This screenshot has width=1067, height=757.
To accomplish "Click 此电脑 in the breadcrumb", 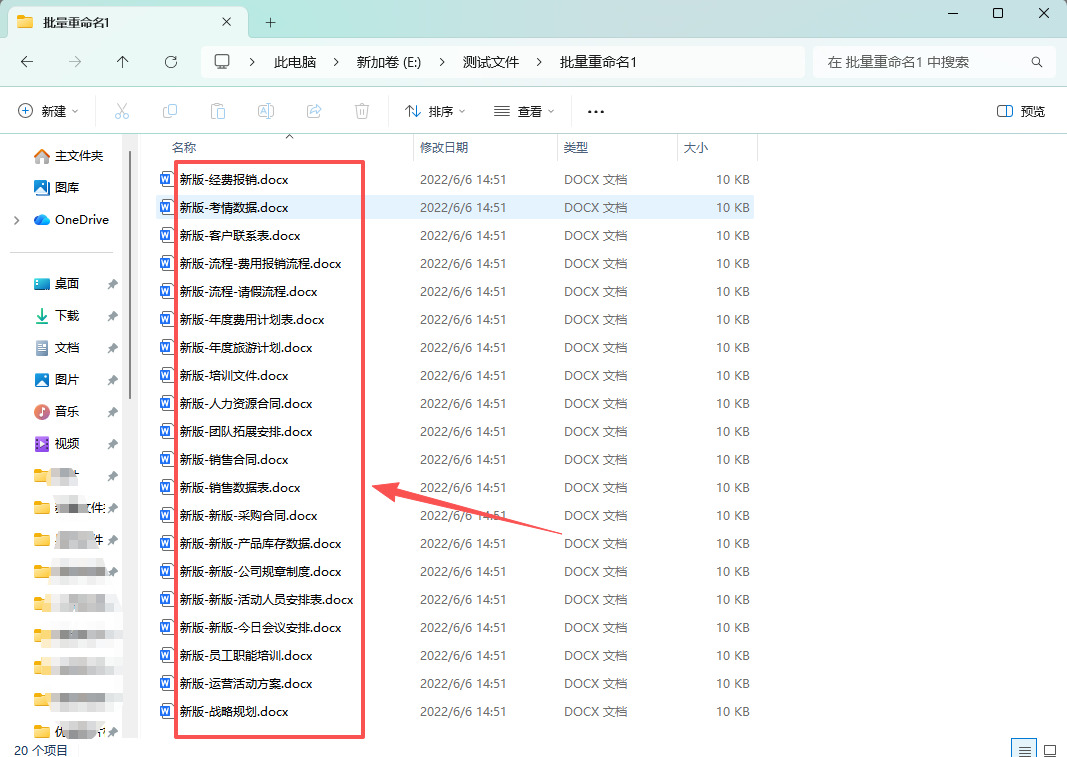I will coord(295,62).
